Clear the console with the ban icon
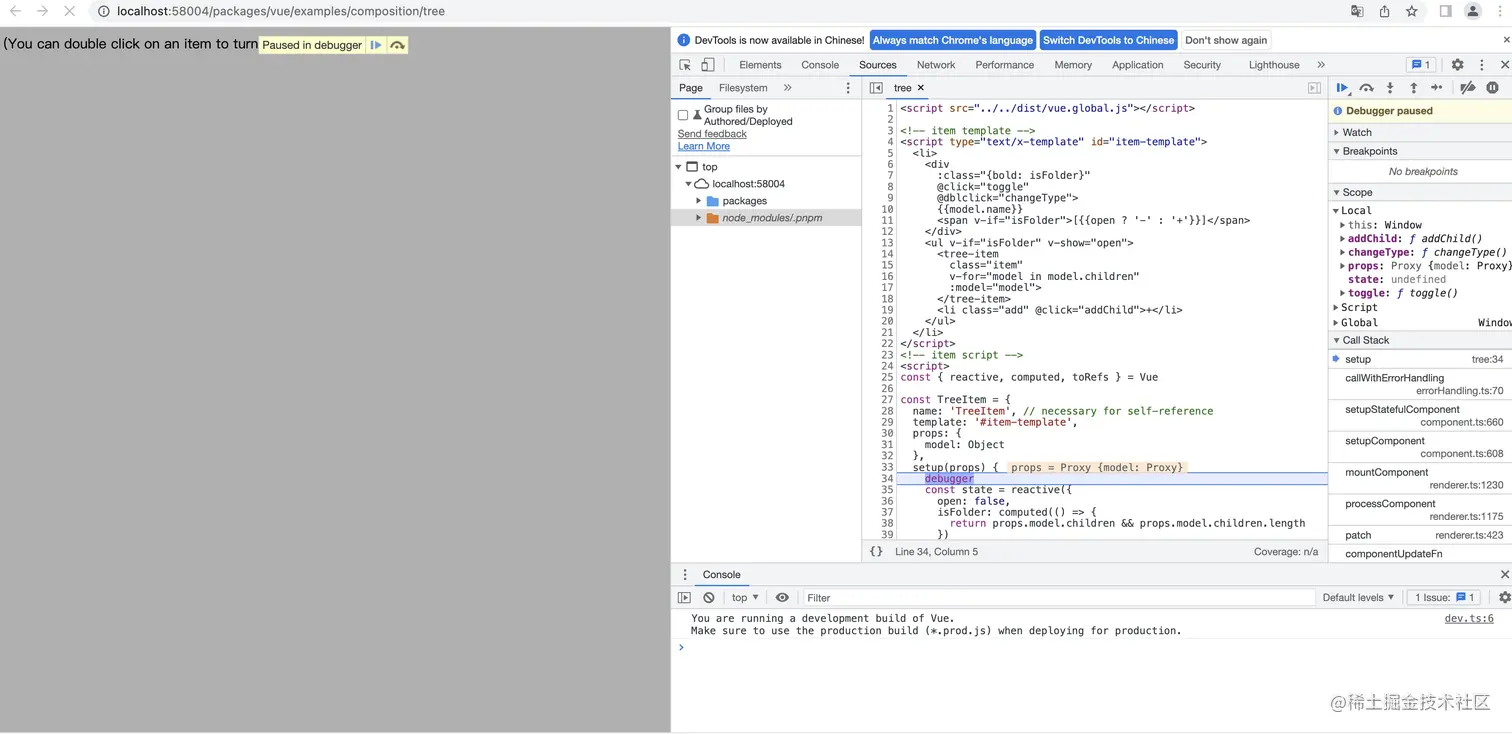The height and width of the screenshot is (734, 1512). tap(708, 598)
